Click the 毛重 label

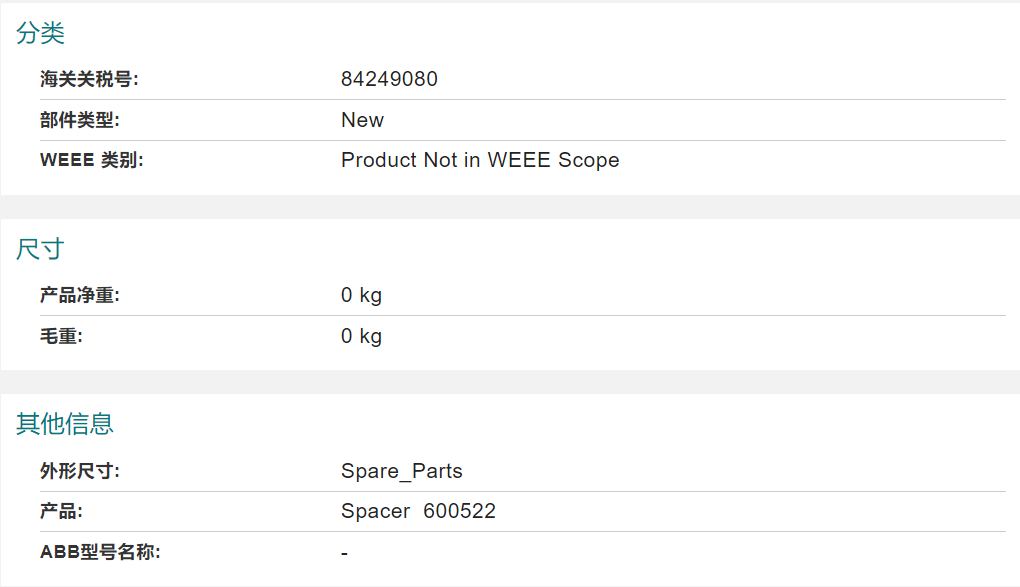point(61,336)
